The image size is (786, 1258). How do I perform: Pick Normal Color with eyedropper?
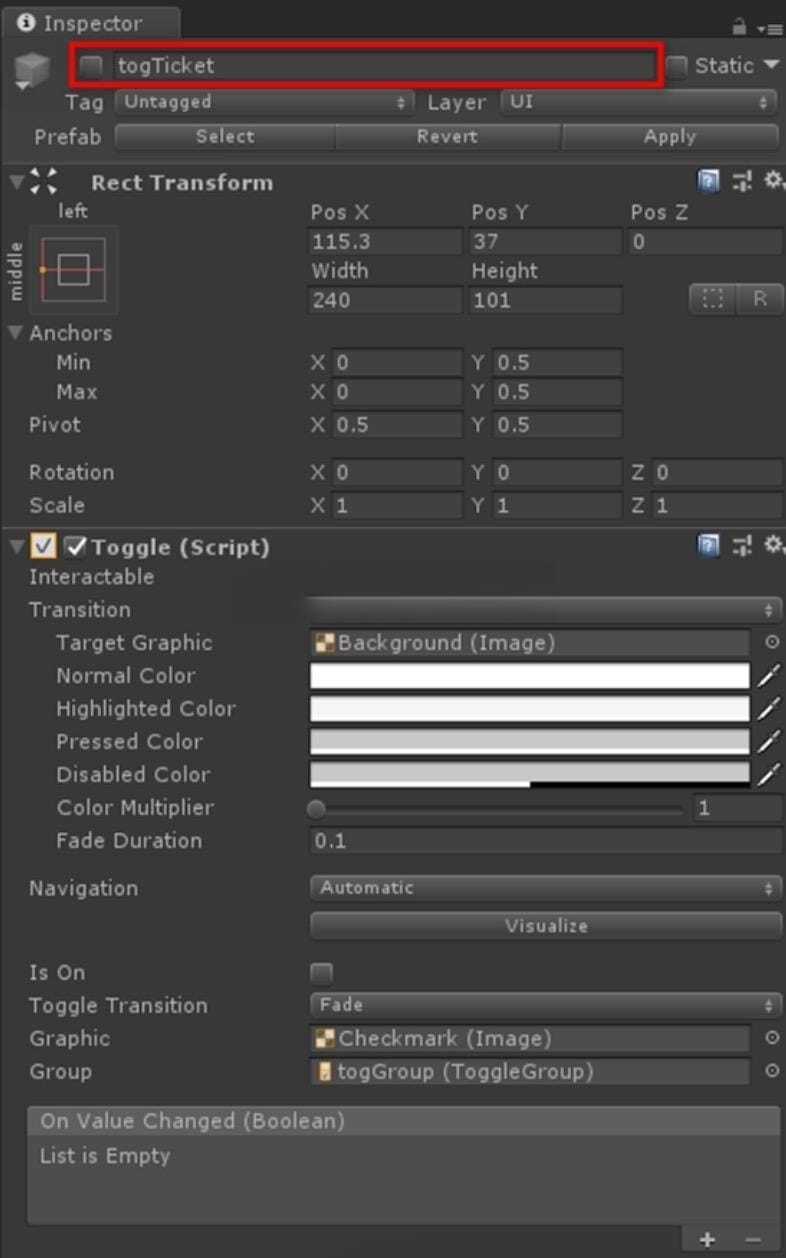pos(767,676)
